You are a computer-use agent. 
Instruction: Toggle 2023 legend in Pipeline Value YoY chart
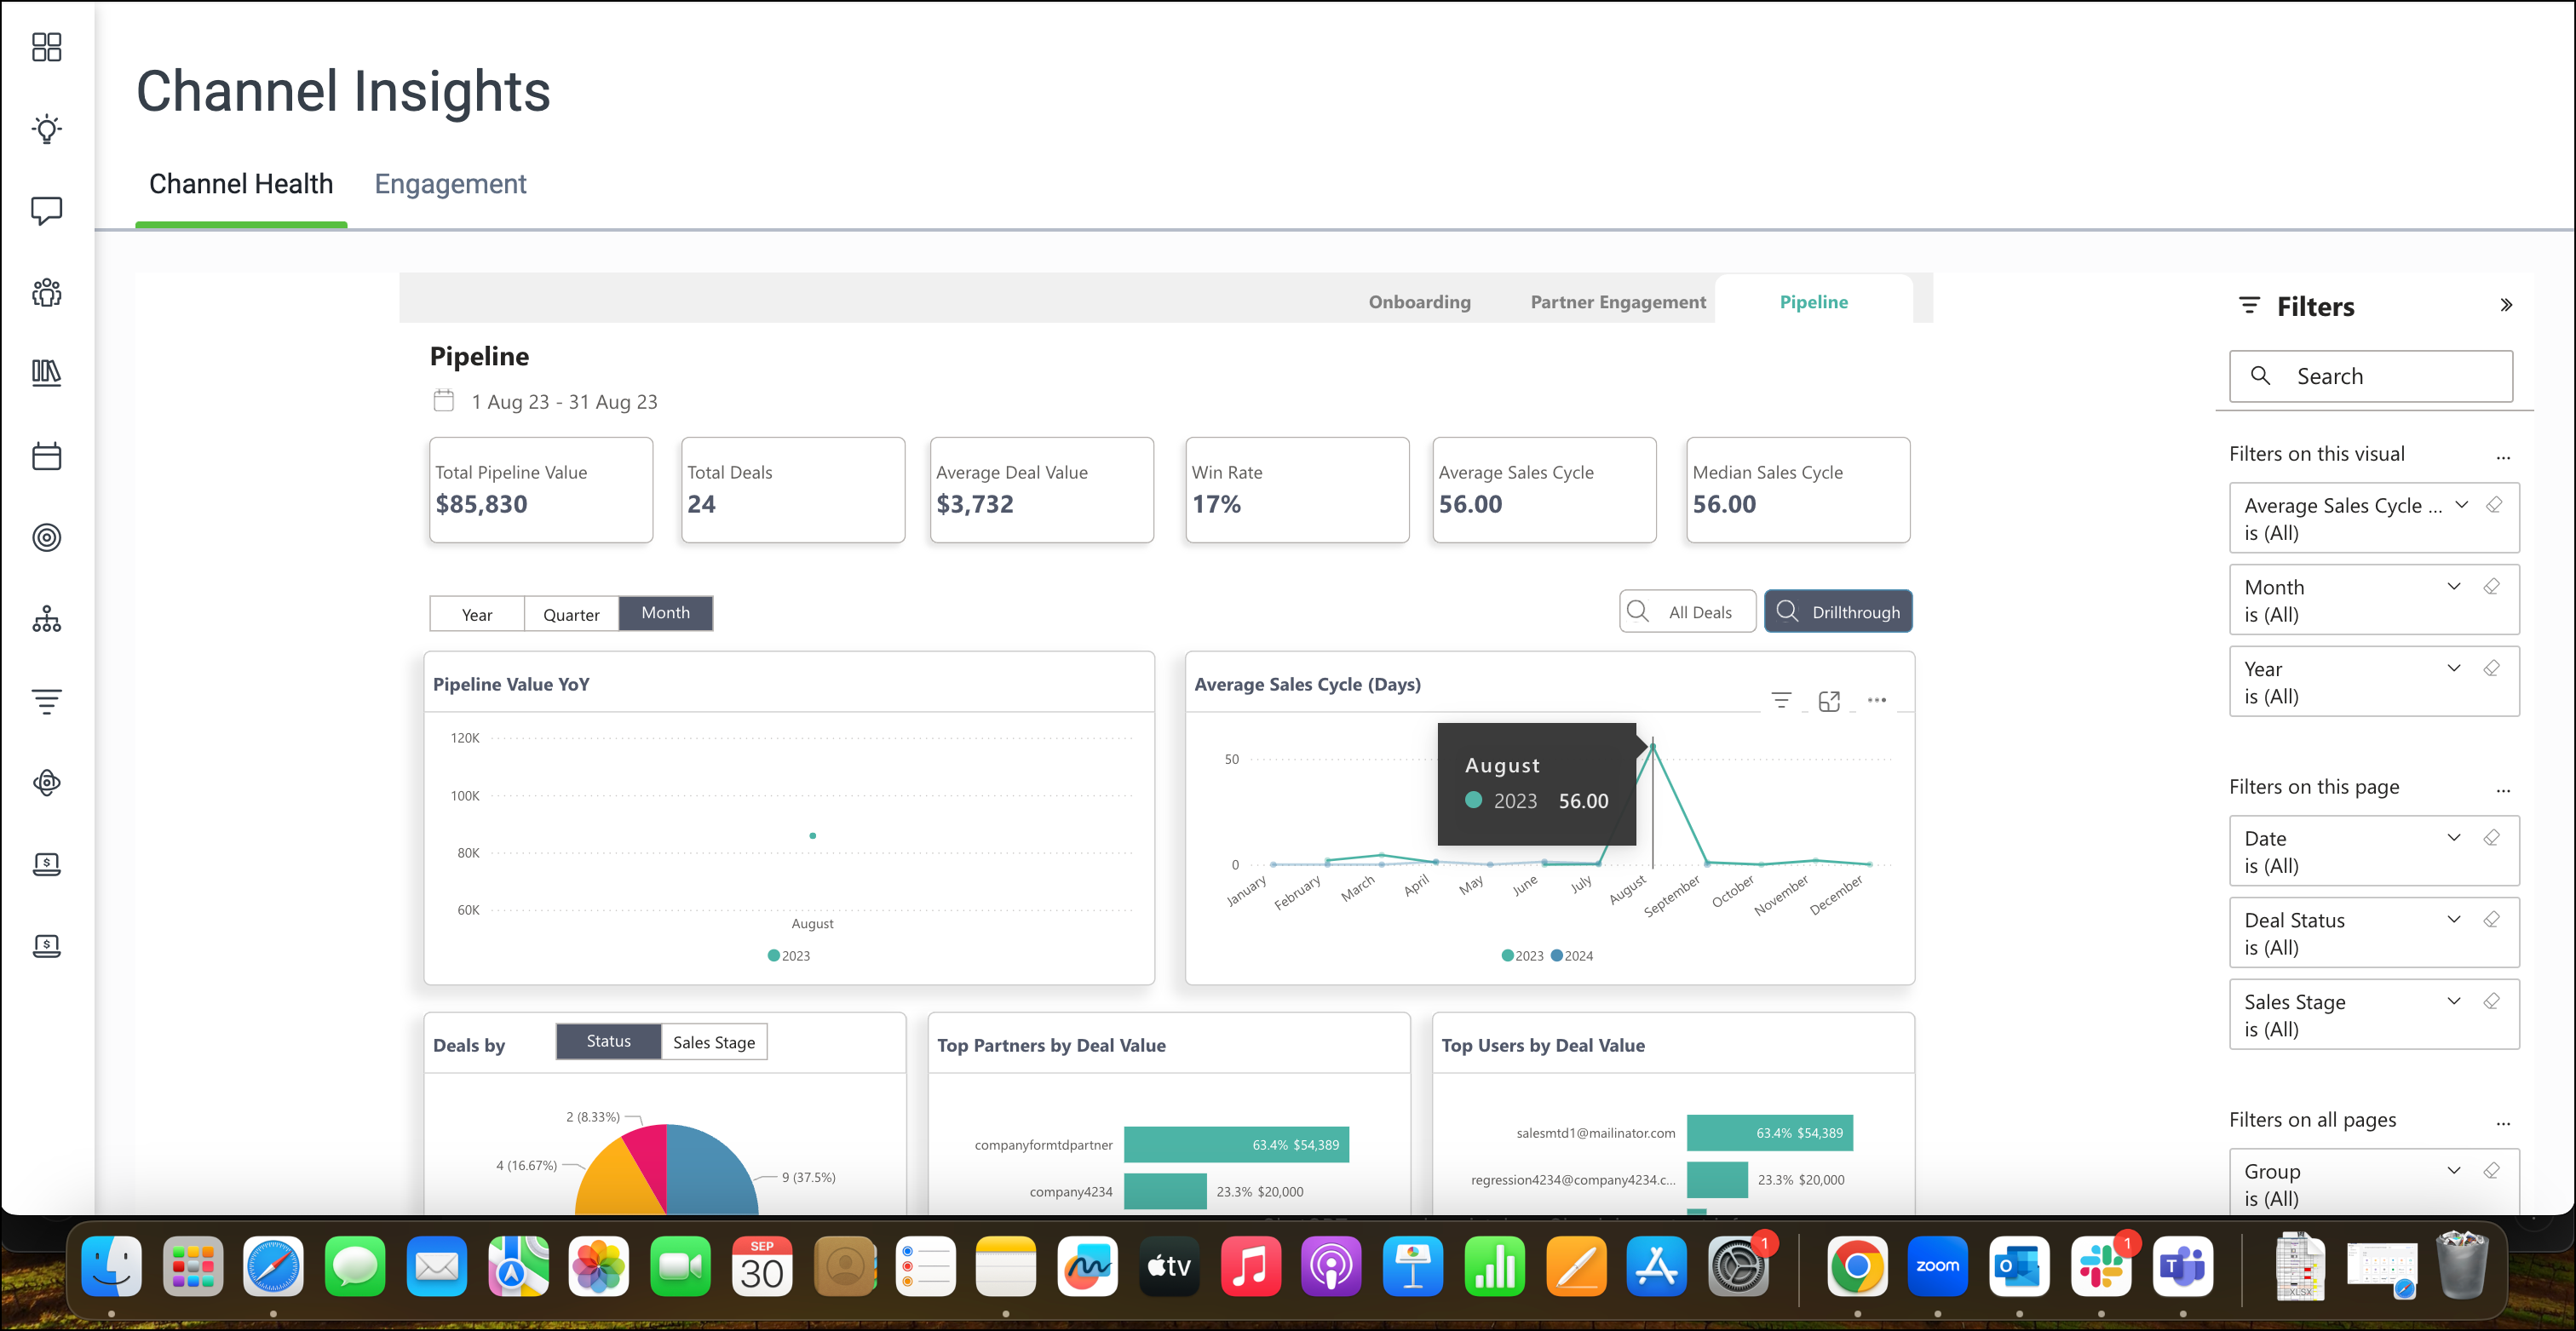789,955
